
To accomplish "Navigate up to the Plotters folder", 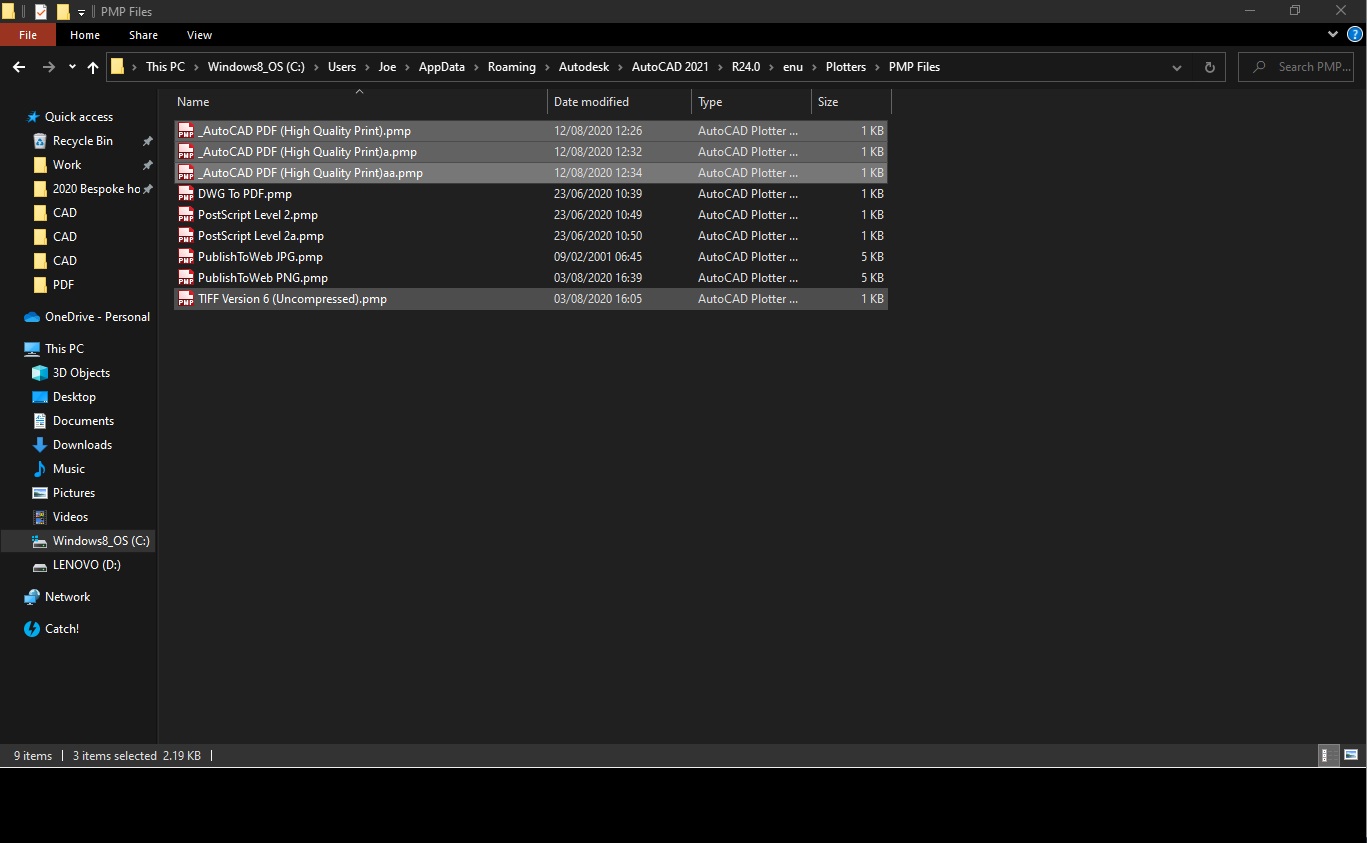I will tap(92, 67).
